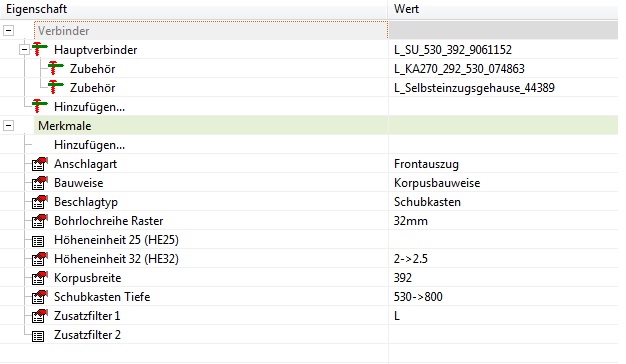Click value L_SU_530_392_9061152

click(453, 50)
